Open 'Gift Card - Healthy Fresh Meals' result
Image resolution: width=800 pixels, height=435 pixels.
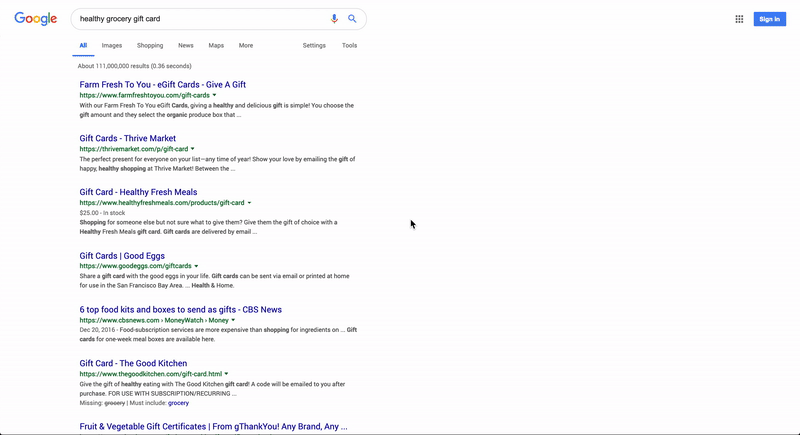click(x=138, y=192)
